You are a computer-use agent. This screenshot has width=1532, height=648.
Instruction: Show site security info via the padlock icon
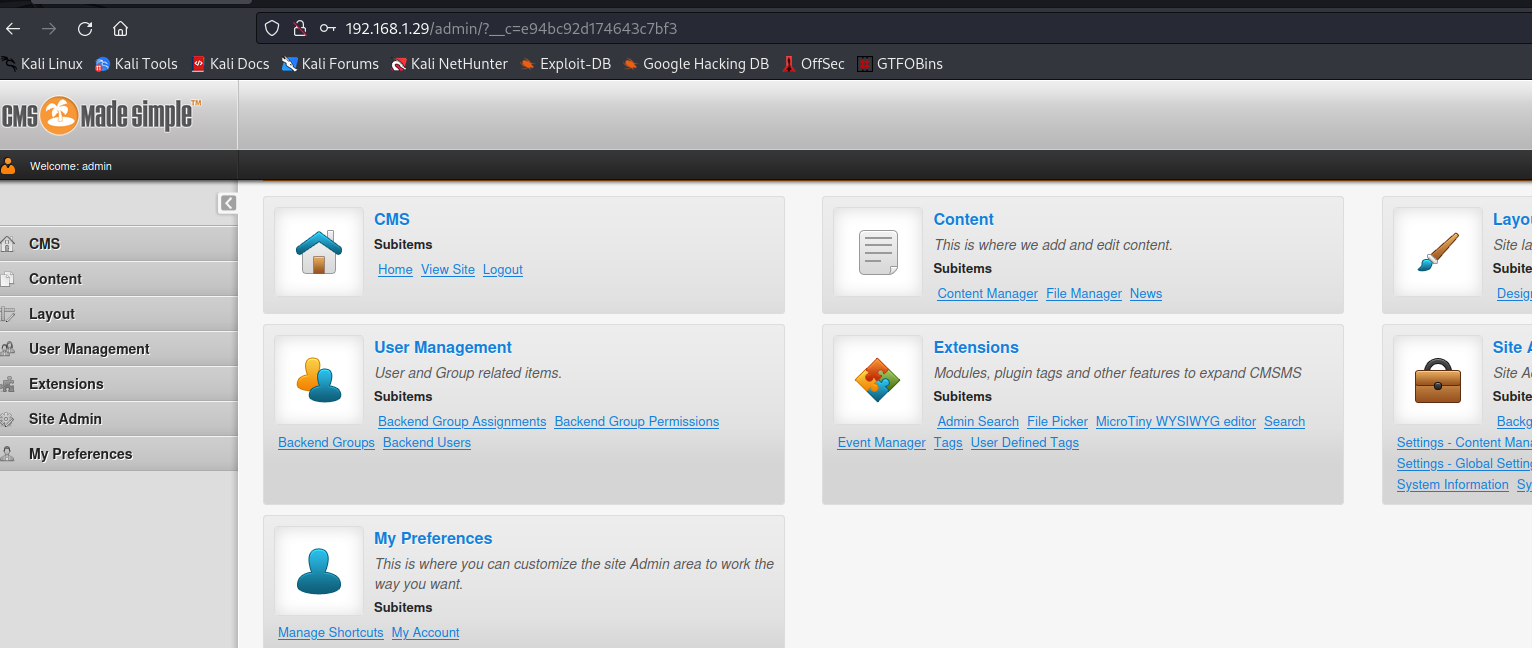coord(298,29)
